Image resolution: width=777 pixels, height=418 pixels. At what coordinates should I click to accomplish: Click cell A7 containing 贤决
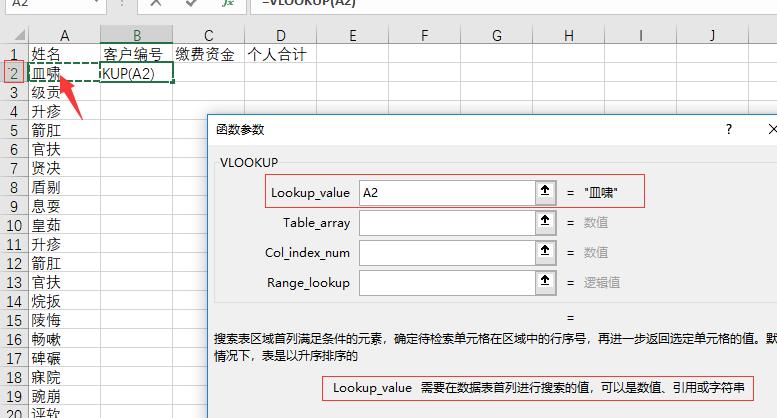pyautogui.click(x=64, y=168)
